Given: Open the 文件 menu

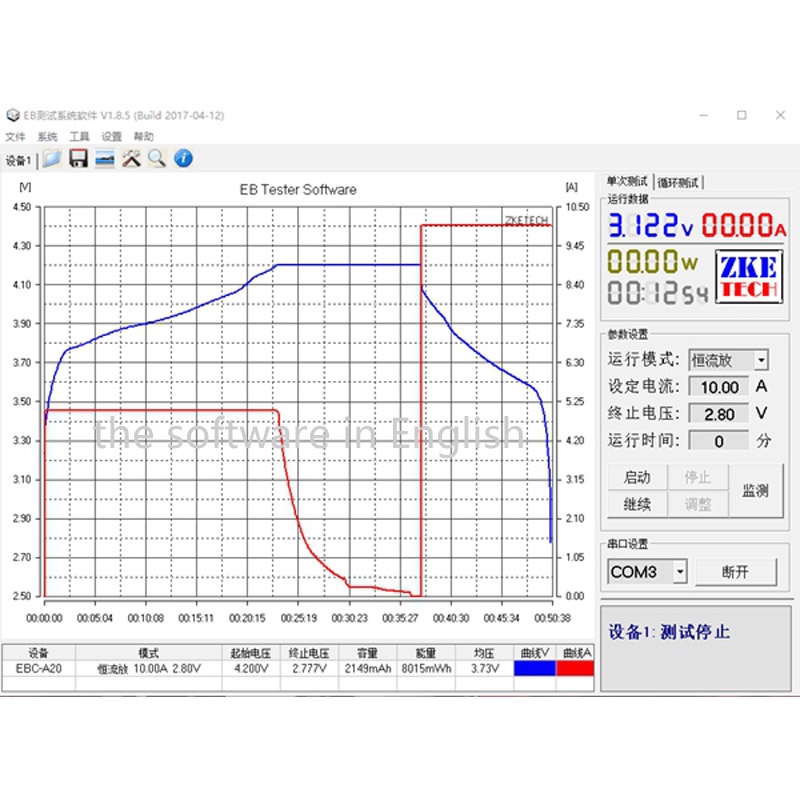Looking at the screenshot, I should [x=15, y=137].
